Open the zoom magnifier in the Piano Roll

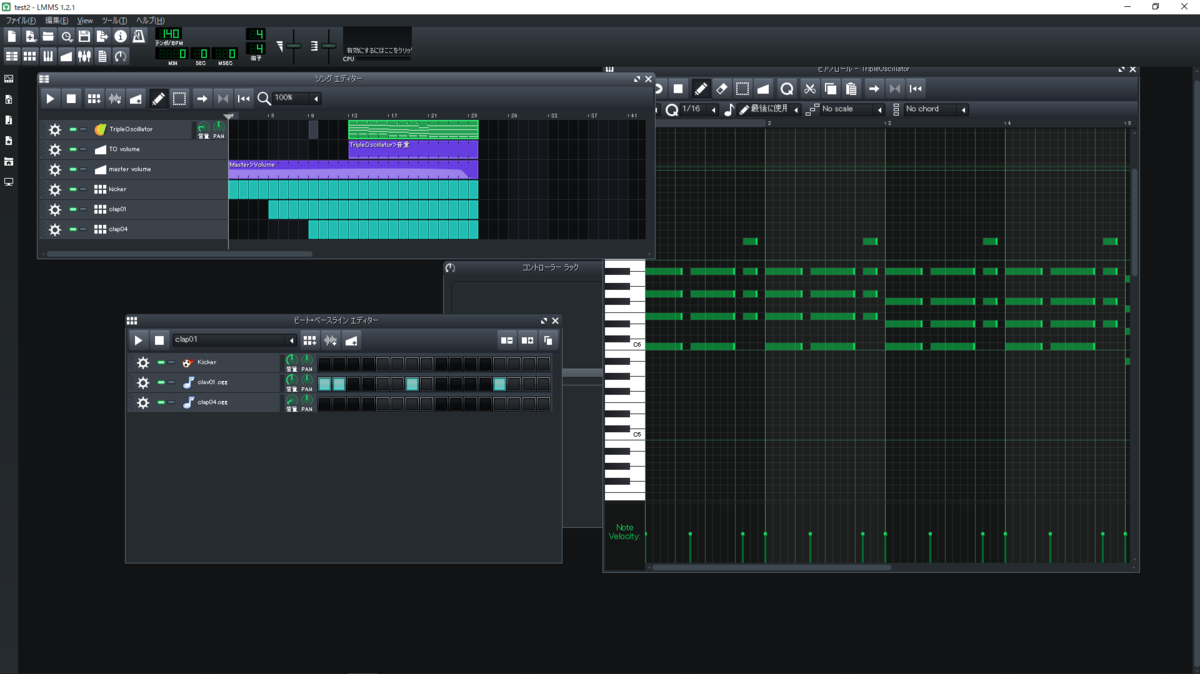787,88
